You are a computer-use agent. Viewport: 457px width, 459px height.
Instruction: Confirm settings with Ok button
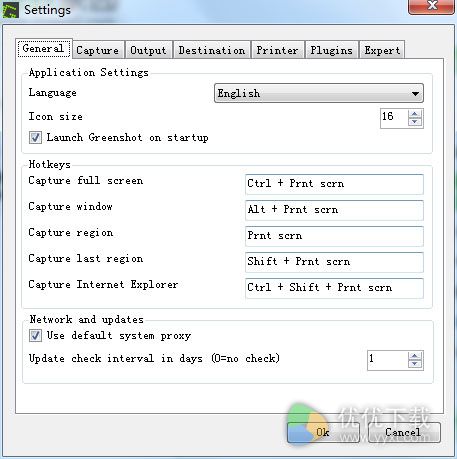pyautogui.click(x=323, y=432)
